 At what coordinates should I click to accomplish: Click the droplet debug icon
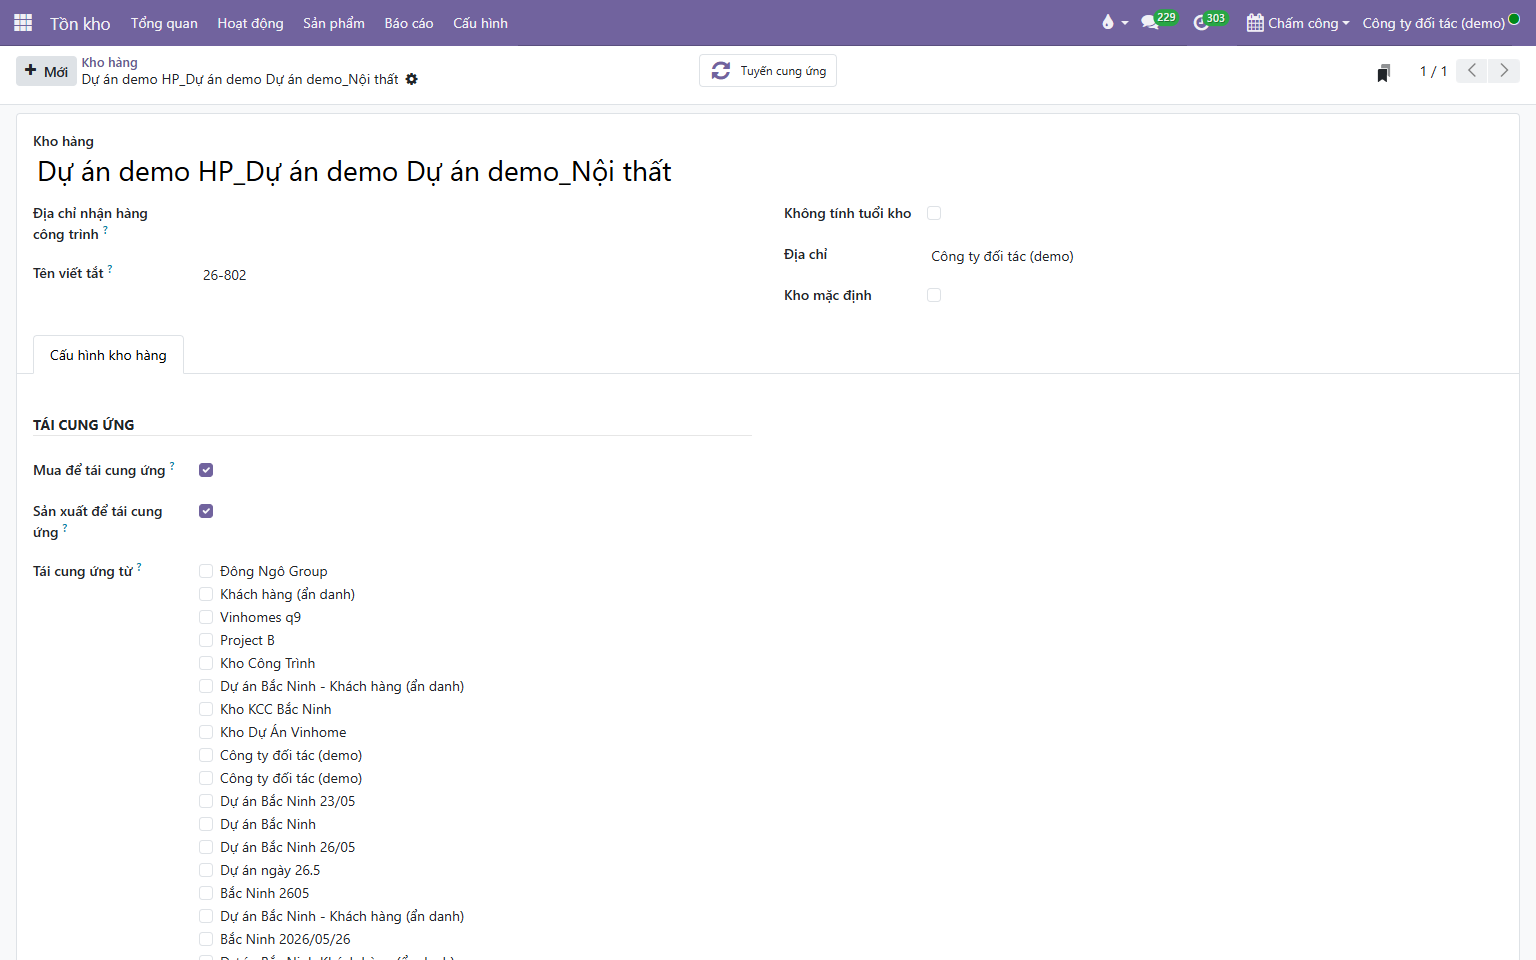pos(1107,22)
